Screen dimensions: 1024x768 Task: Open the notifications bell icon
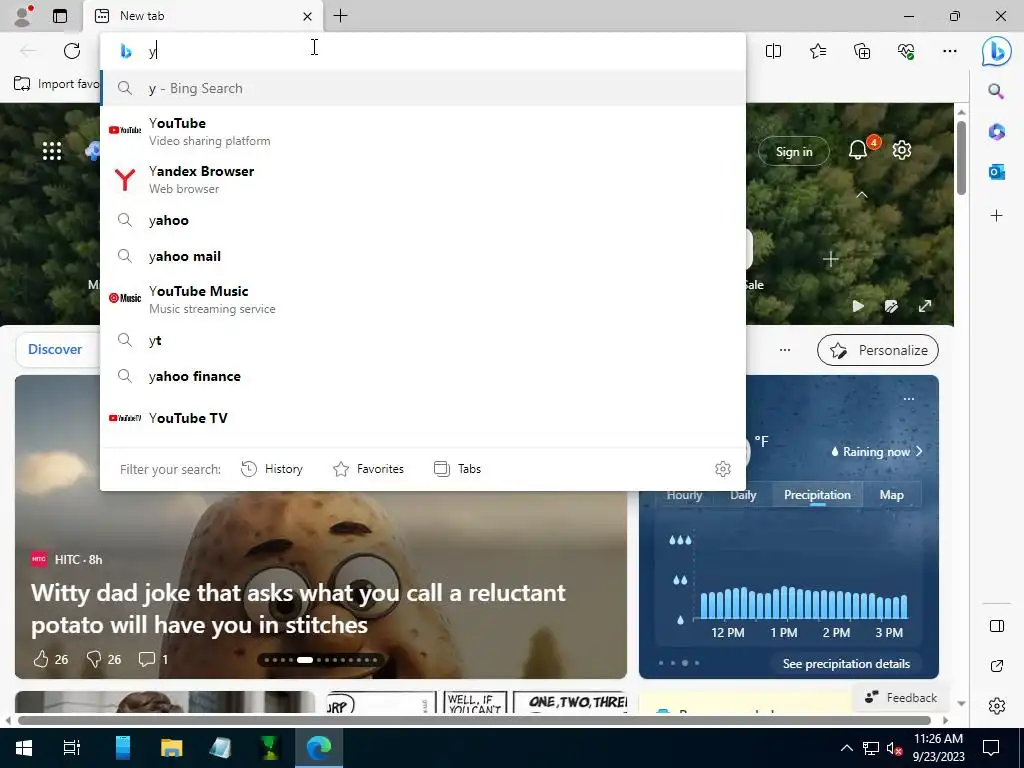pyautogui.click(x=858, y=150)
